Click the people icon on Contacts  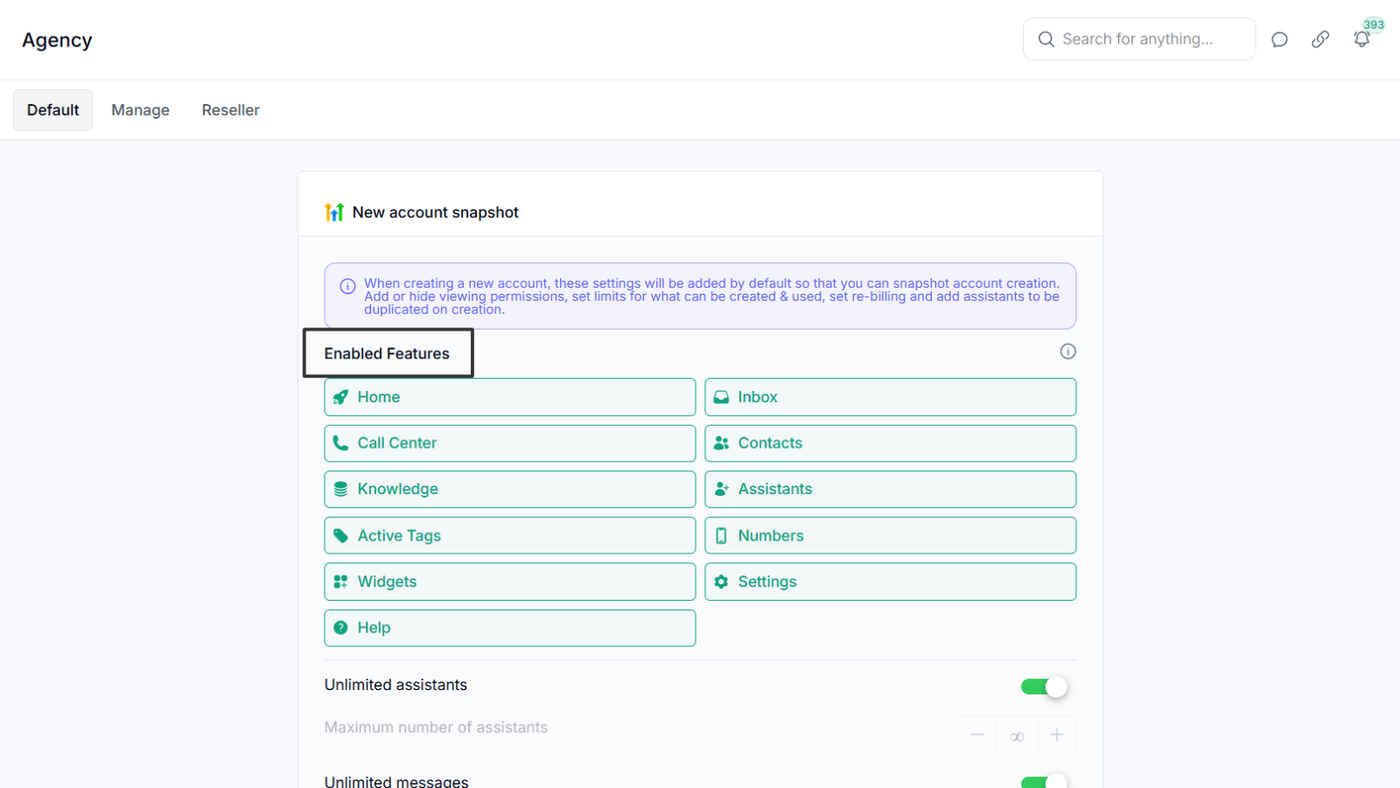721,443
